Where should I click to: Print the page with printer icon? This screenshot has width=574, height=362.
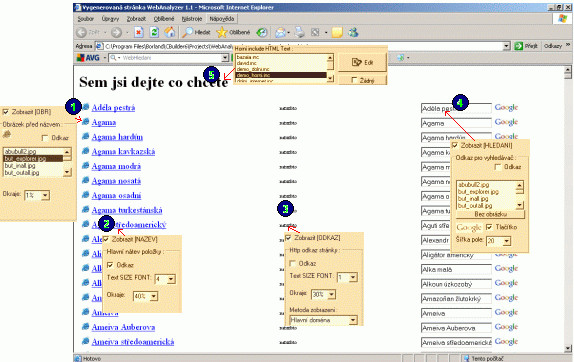coord(300,32)
